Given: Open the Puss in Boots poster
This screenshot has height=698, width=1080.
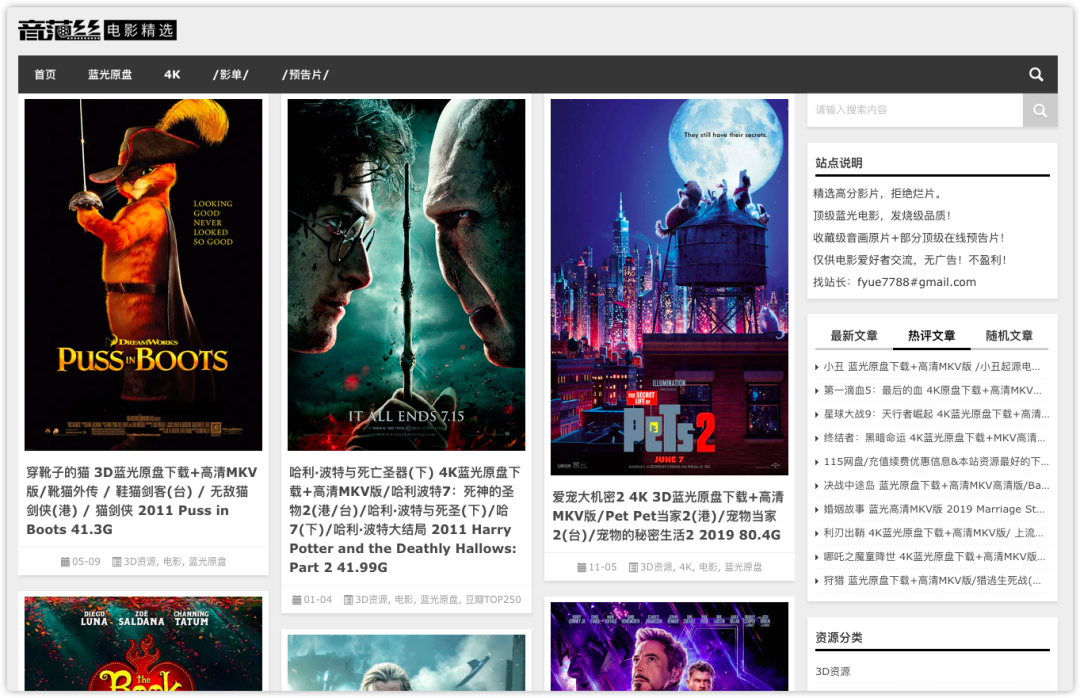Looking at the screenshot, I should 143,275.
